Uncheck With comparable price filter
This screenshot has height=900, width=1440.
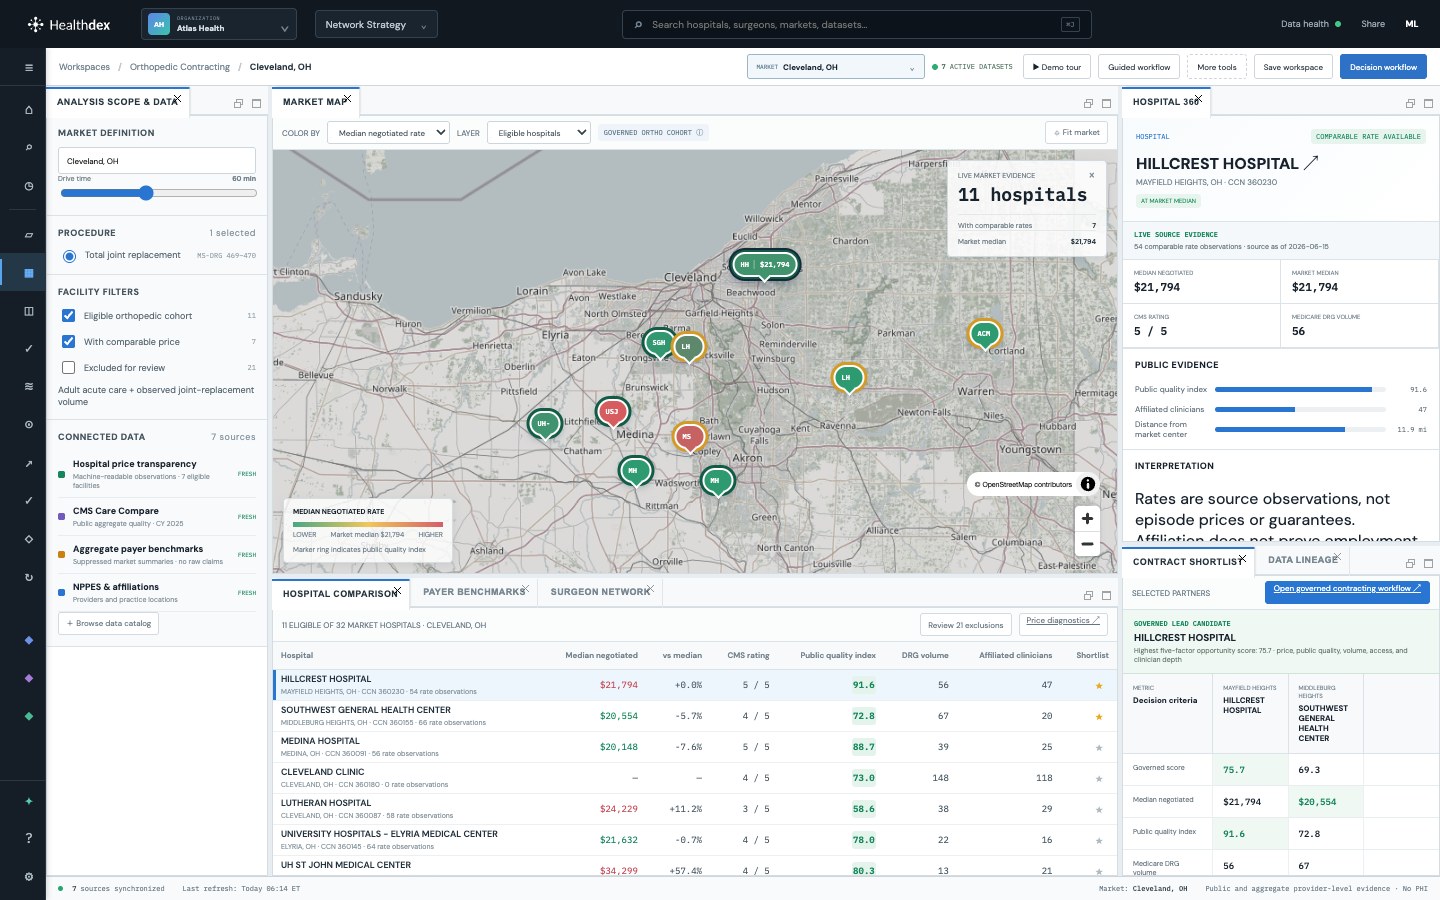click(68, 342)
